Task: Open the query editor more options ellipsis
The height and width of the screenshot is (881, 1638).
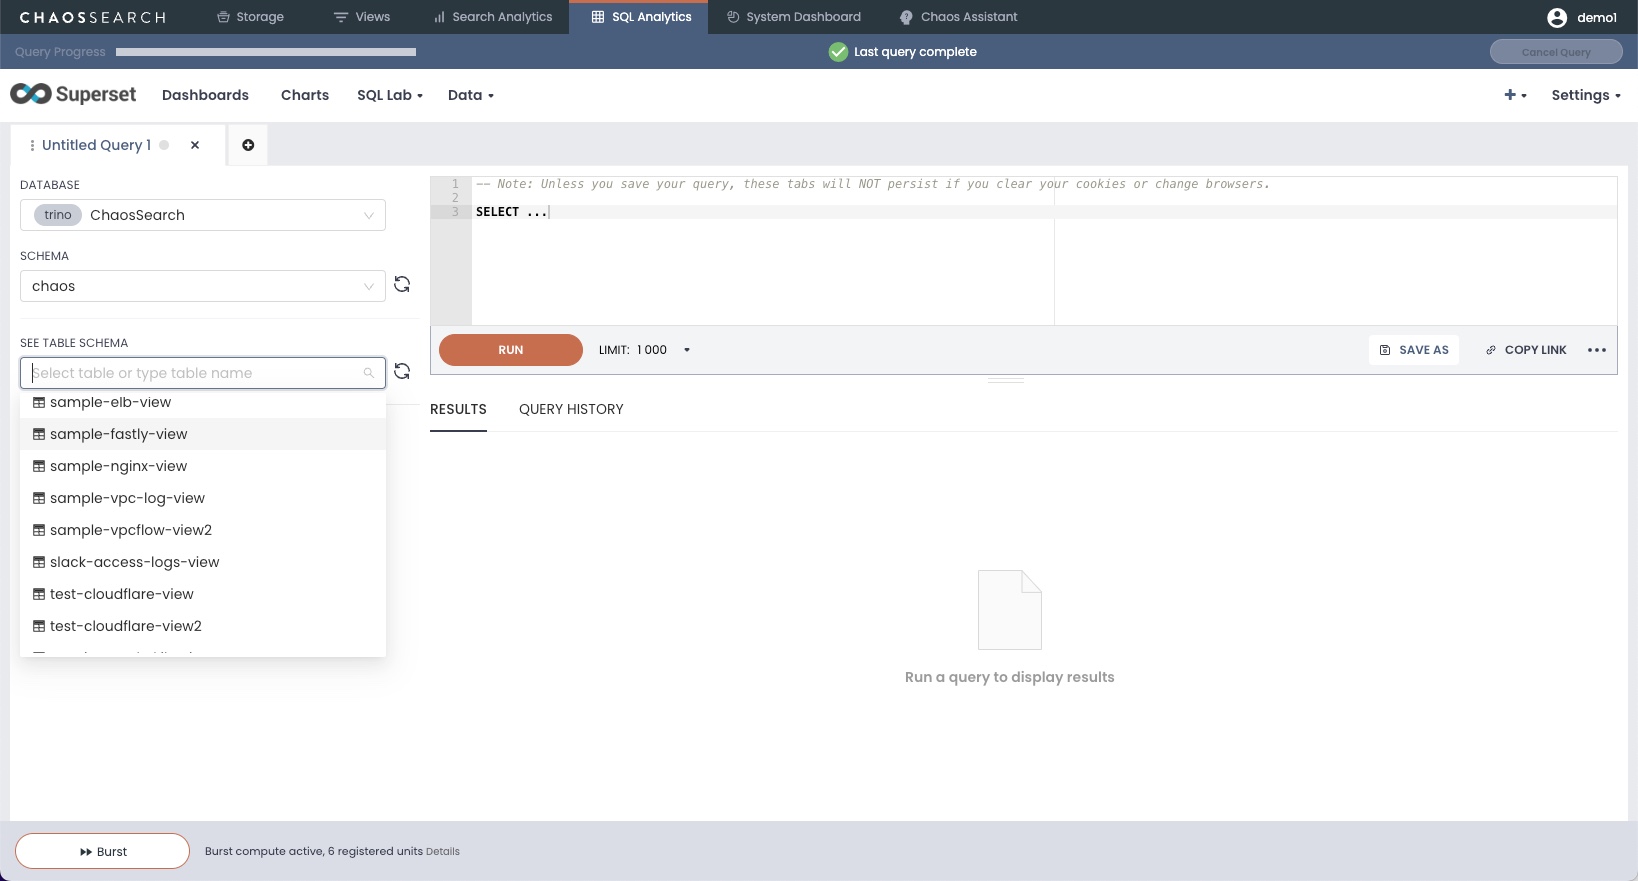Action: (x=1597, y=350)
